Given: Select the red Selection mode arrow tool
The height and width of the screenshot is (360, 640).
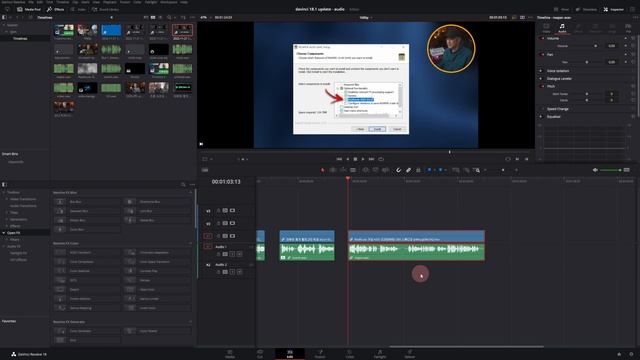Looking at the screenshot, I should click(322, 170).
